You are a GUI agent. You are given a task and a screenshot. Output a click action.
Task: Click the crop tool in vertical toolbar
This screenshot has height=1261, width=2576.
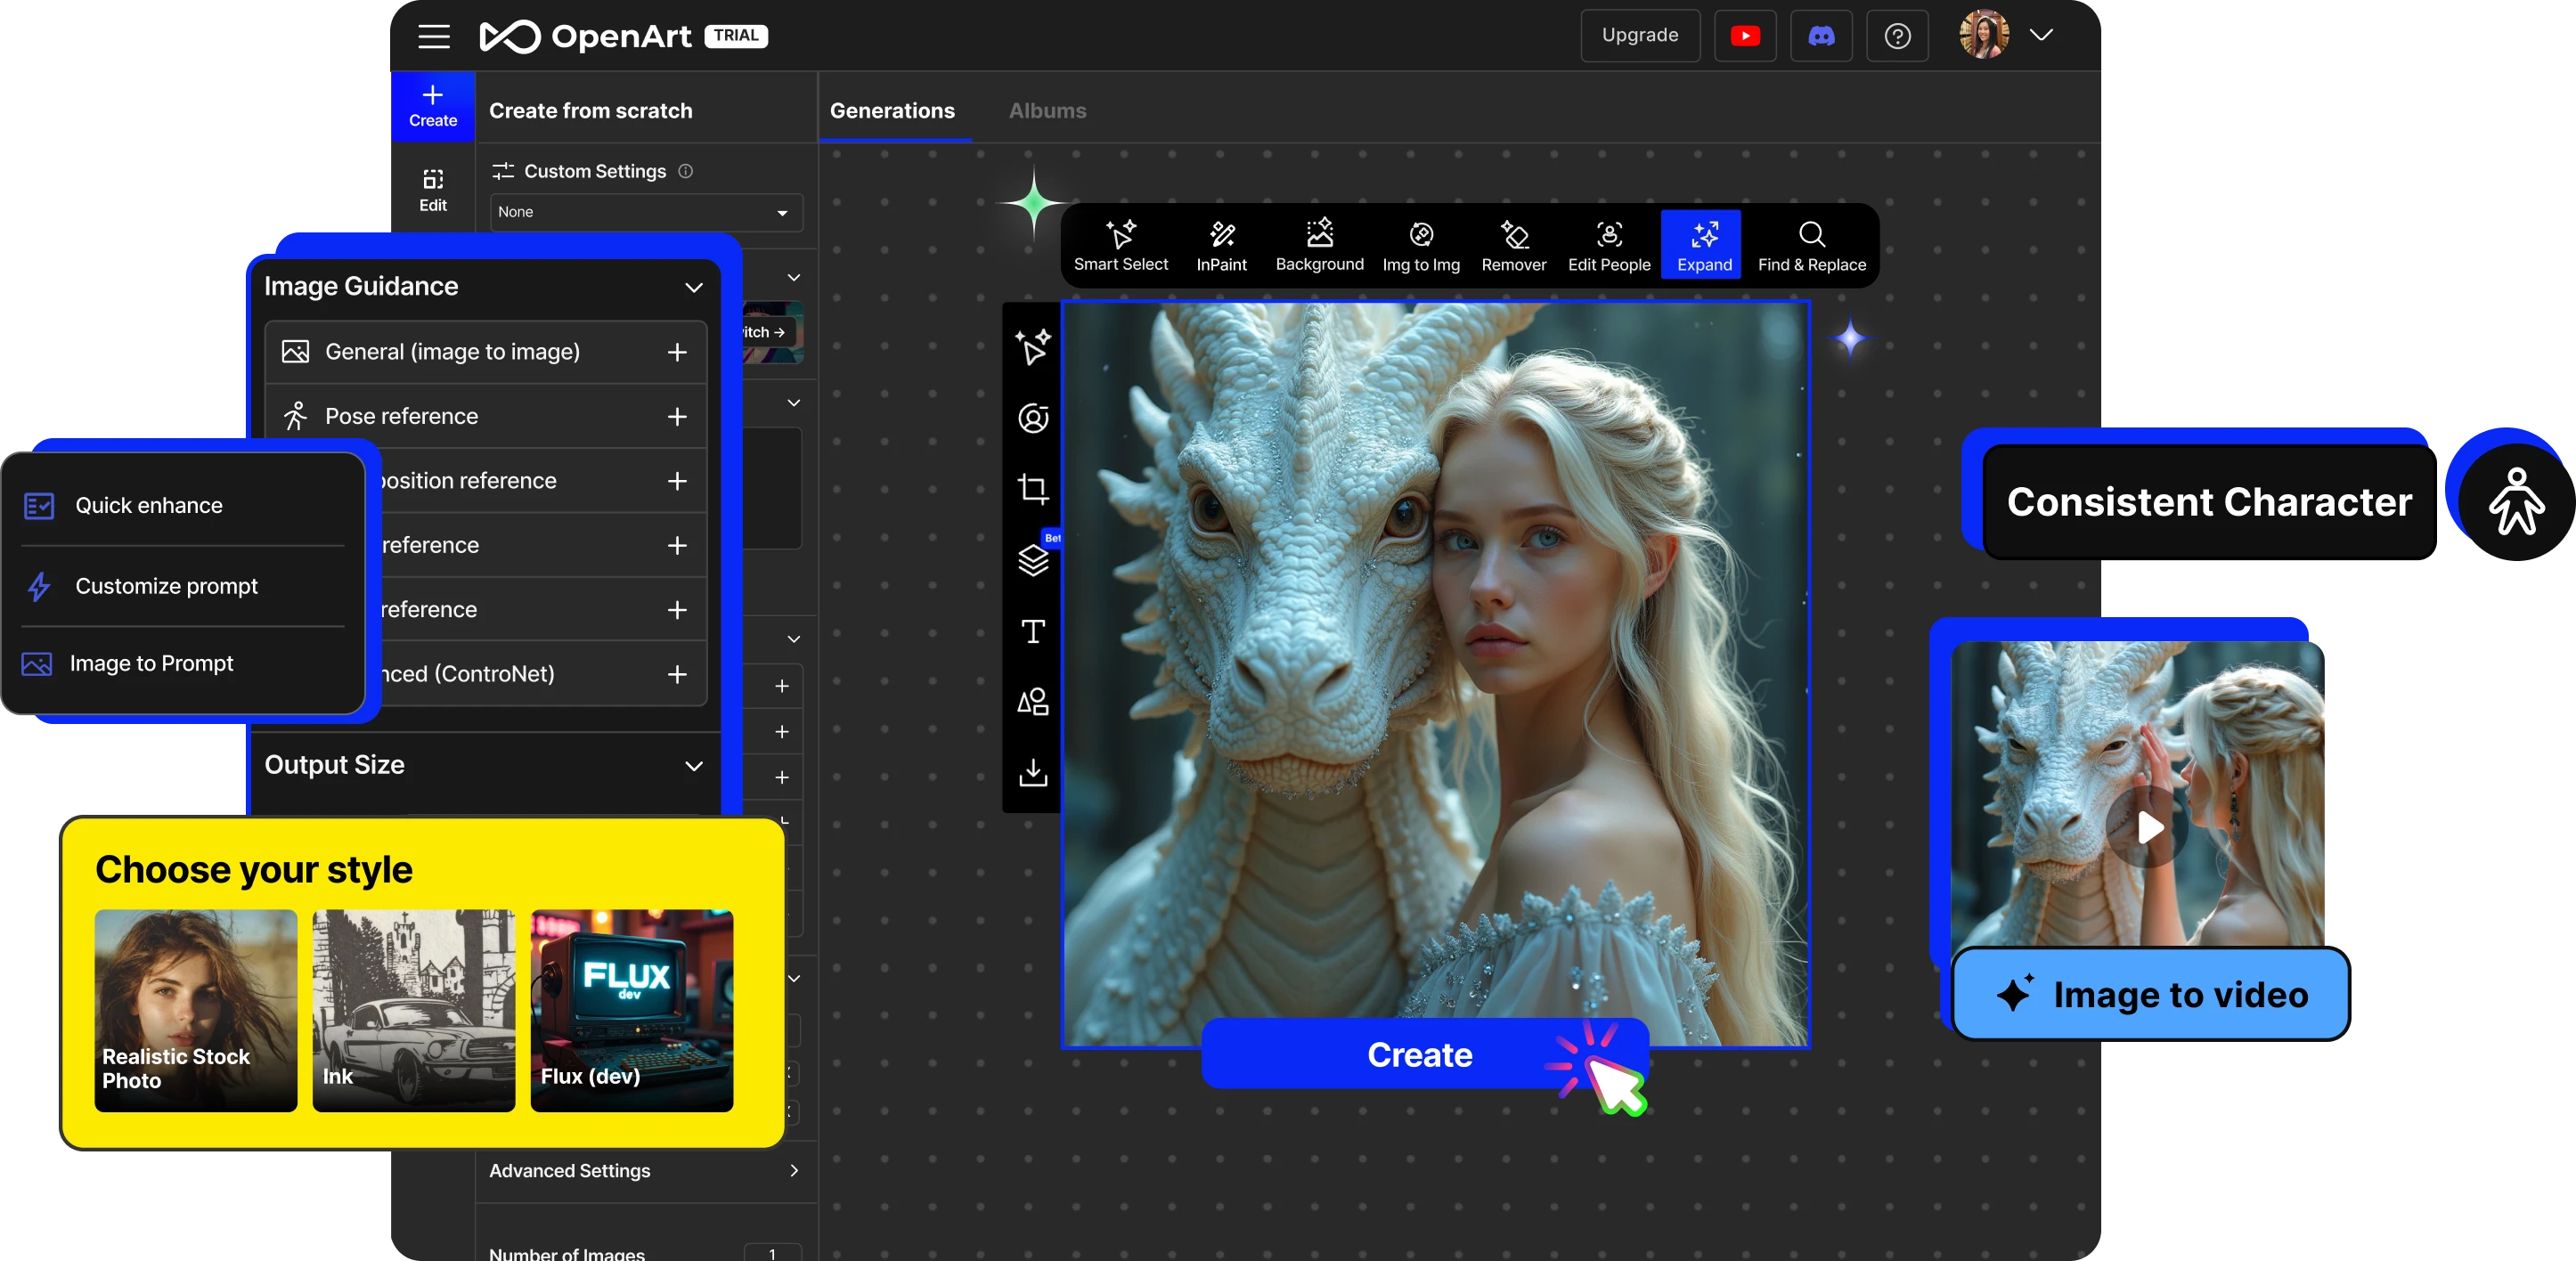pos(1032,489)
